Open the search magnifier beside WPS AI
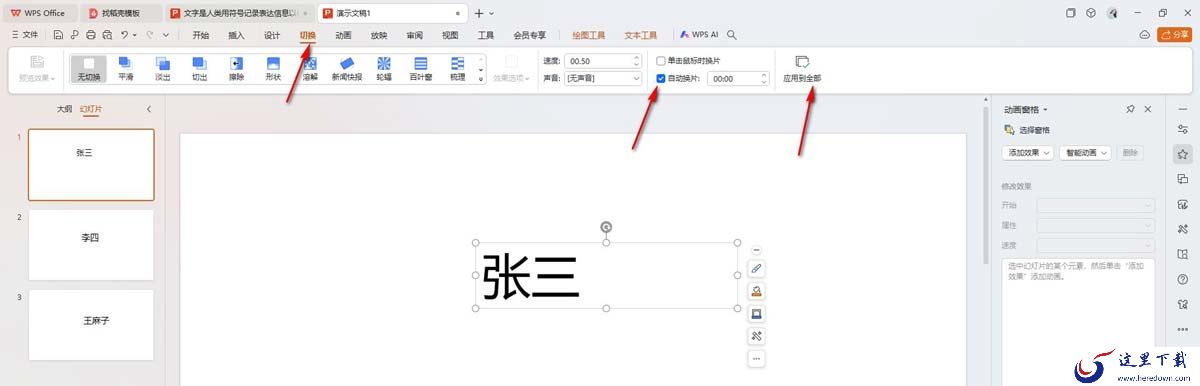Screen dimensions: 1200x386 click(732, 34)
